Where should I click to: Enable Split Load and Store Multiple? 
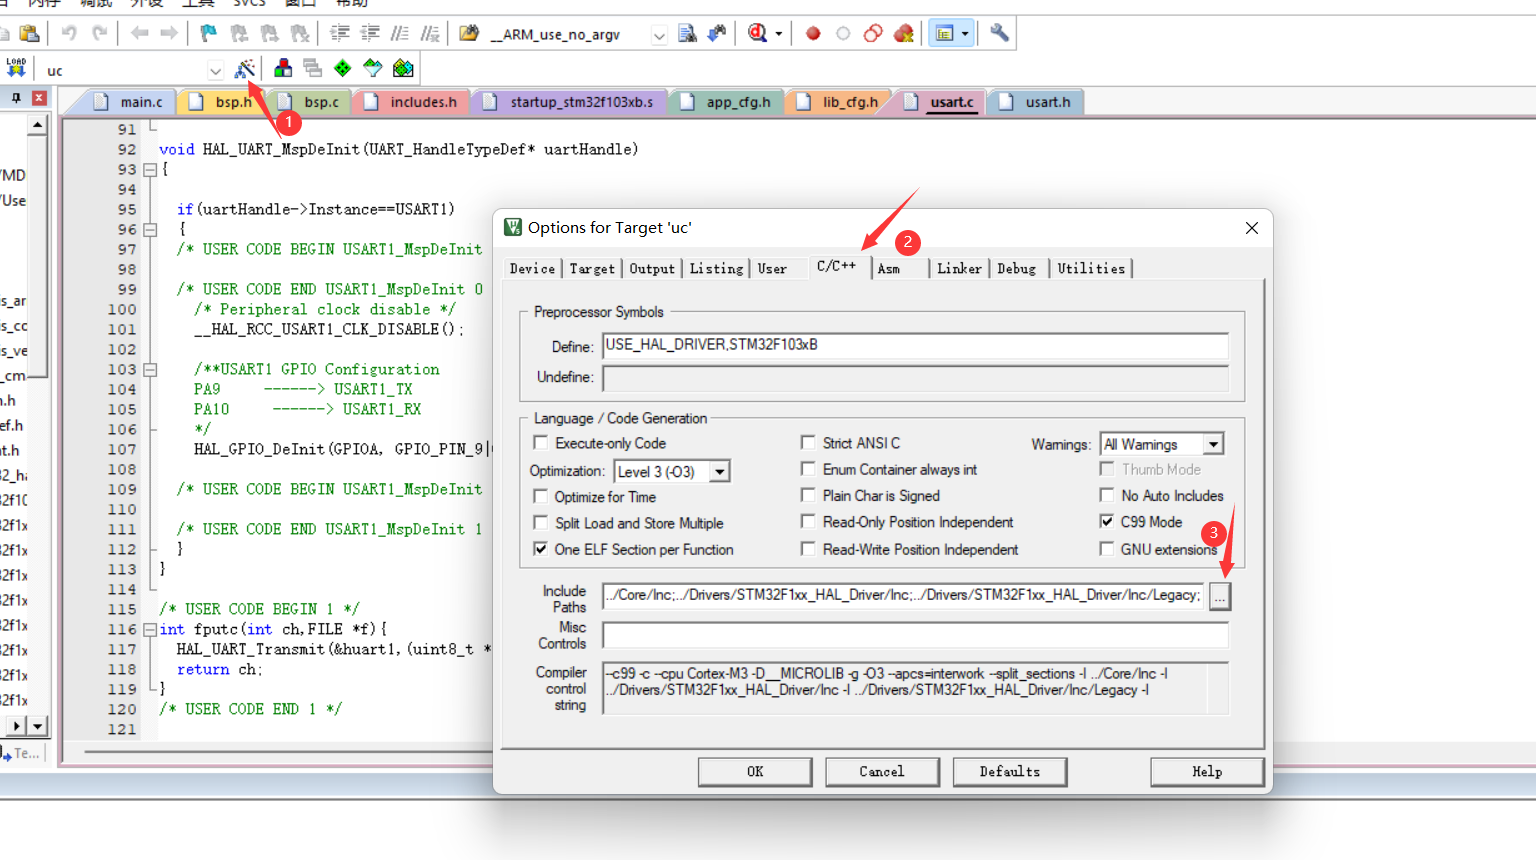point(541,522)
